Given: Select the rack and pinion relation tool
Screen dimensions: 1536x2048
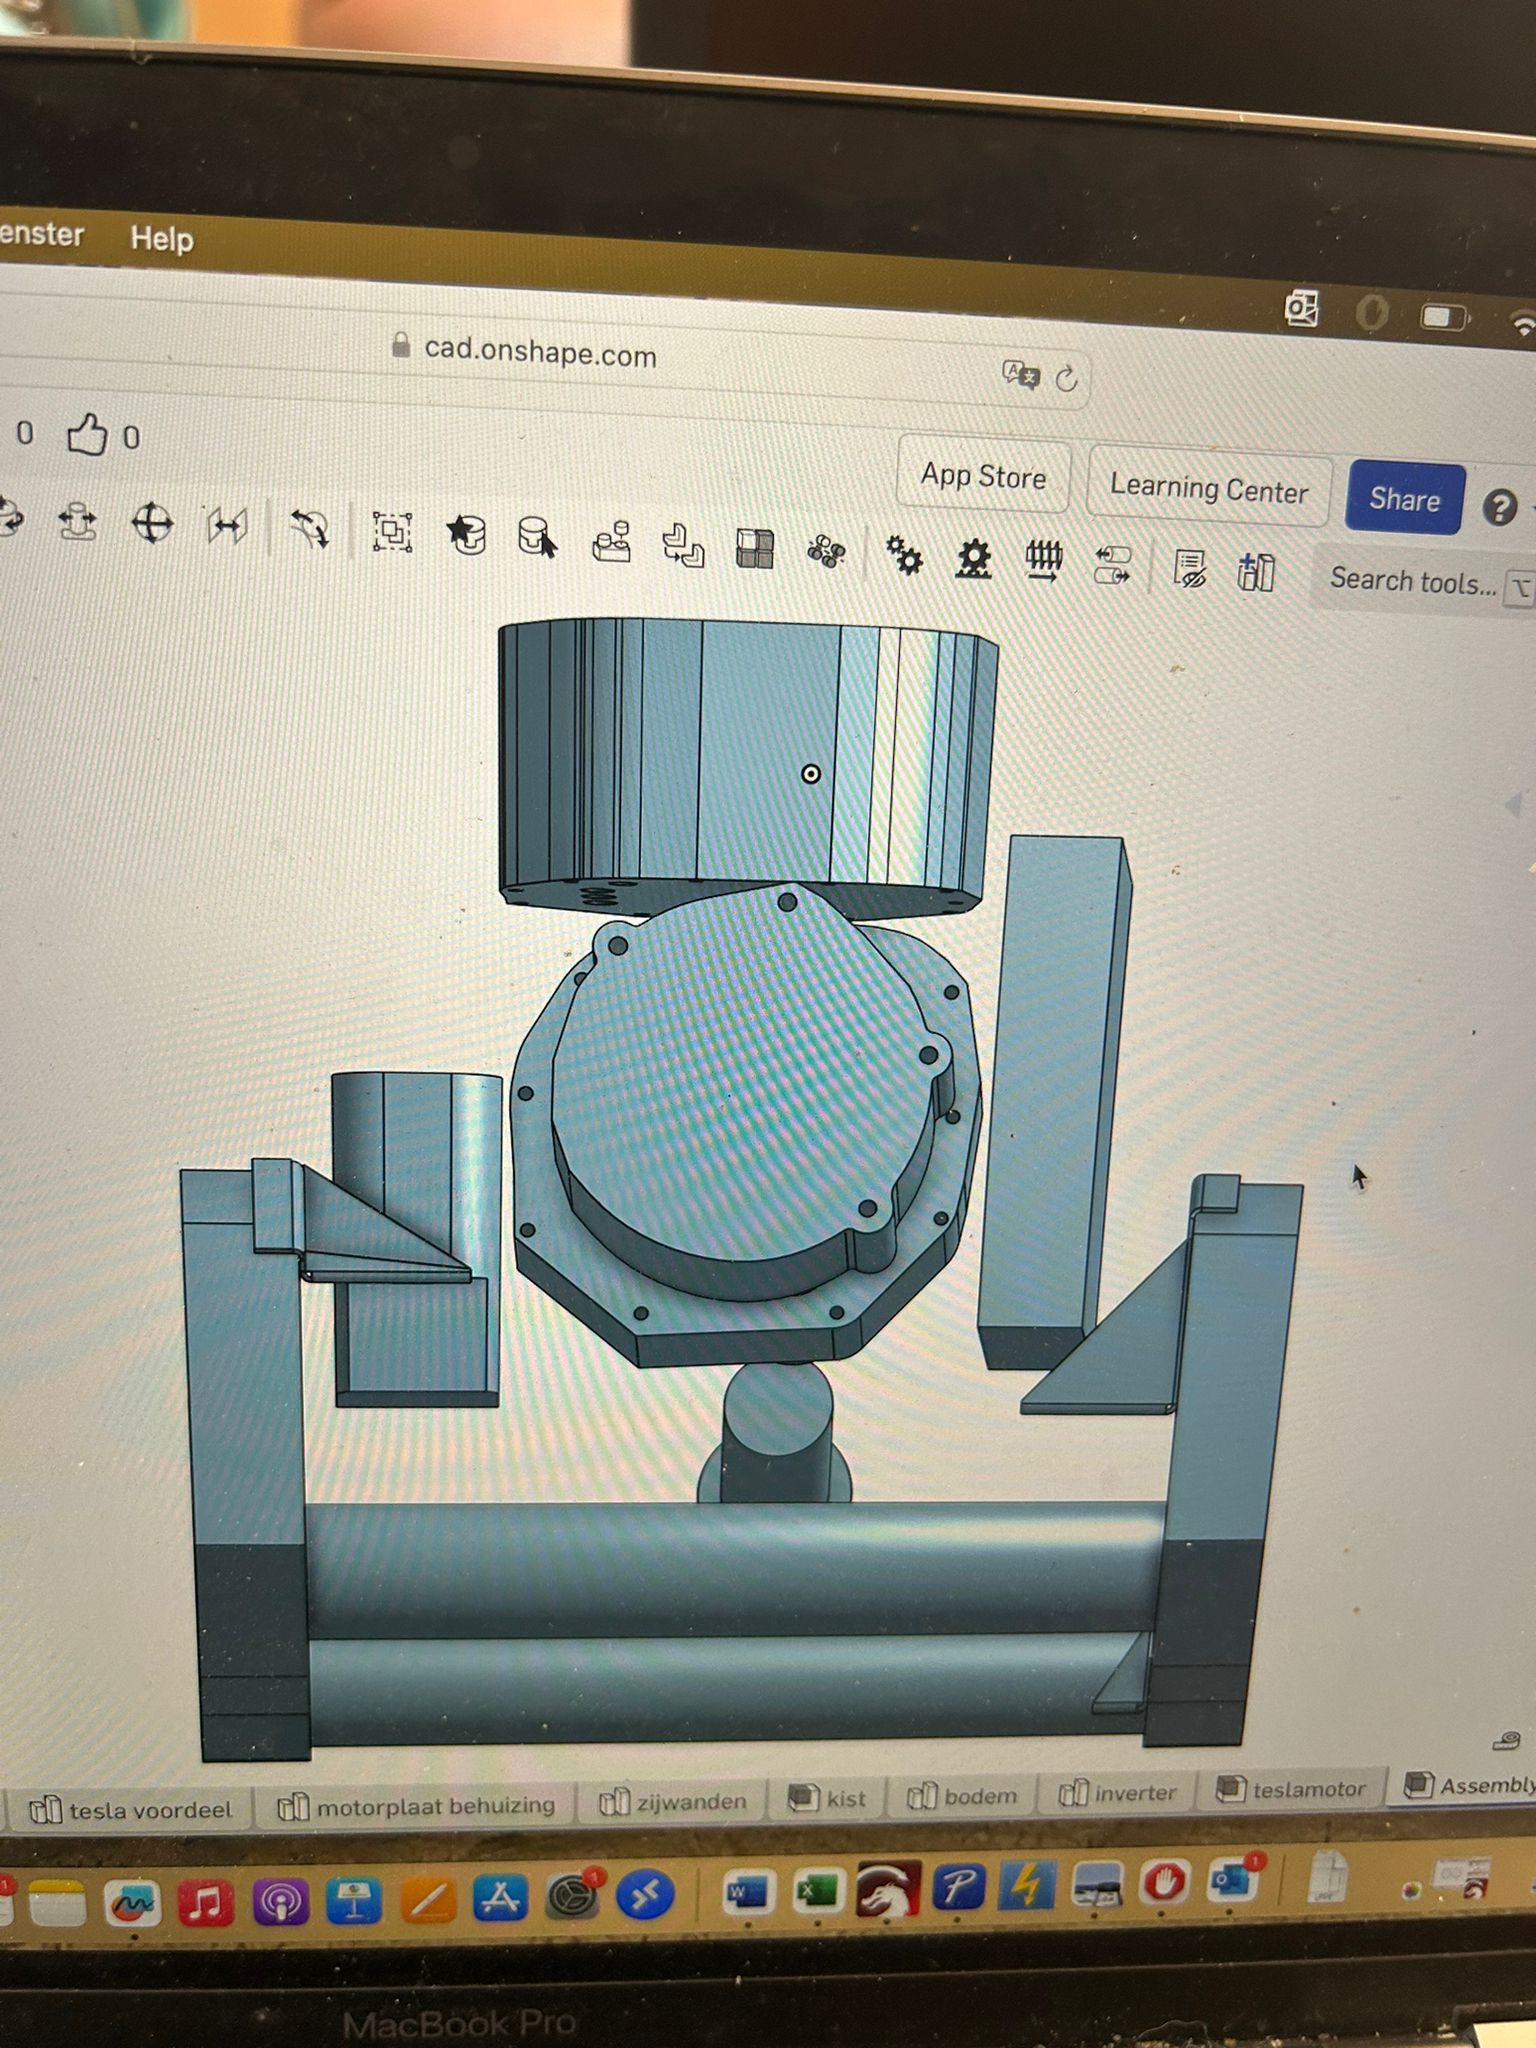Looking at the screenshot, I should tap(973, 559).
